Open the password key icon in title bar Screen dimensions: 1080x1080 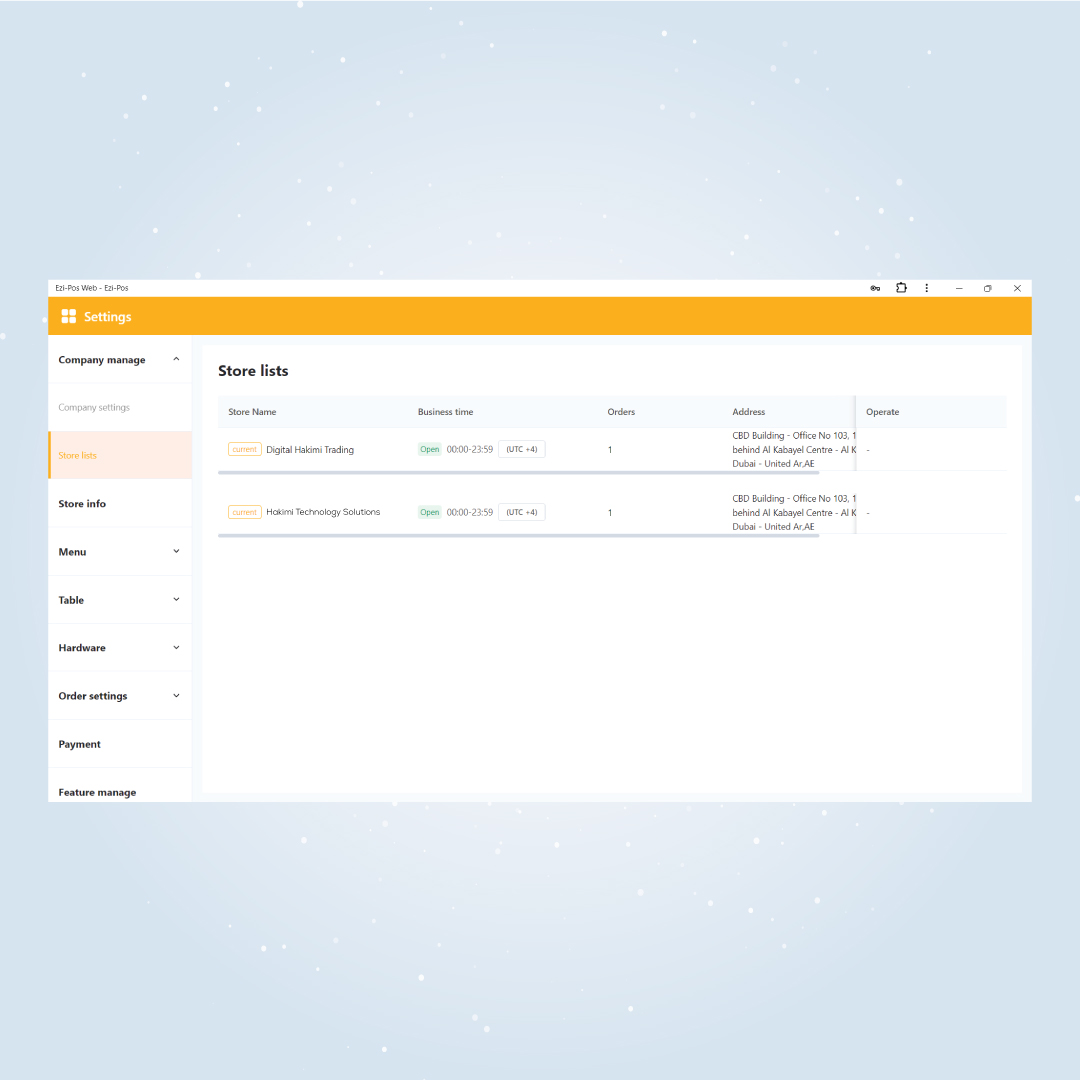pyautogui.click(x=875, y=288)
